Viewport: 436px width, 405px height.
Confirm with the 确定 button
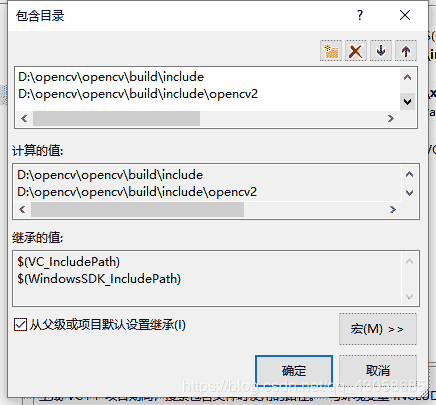click(x=294, y=370)
